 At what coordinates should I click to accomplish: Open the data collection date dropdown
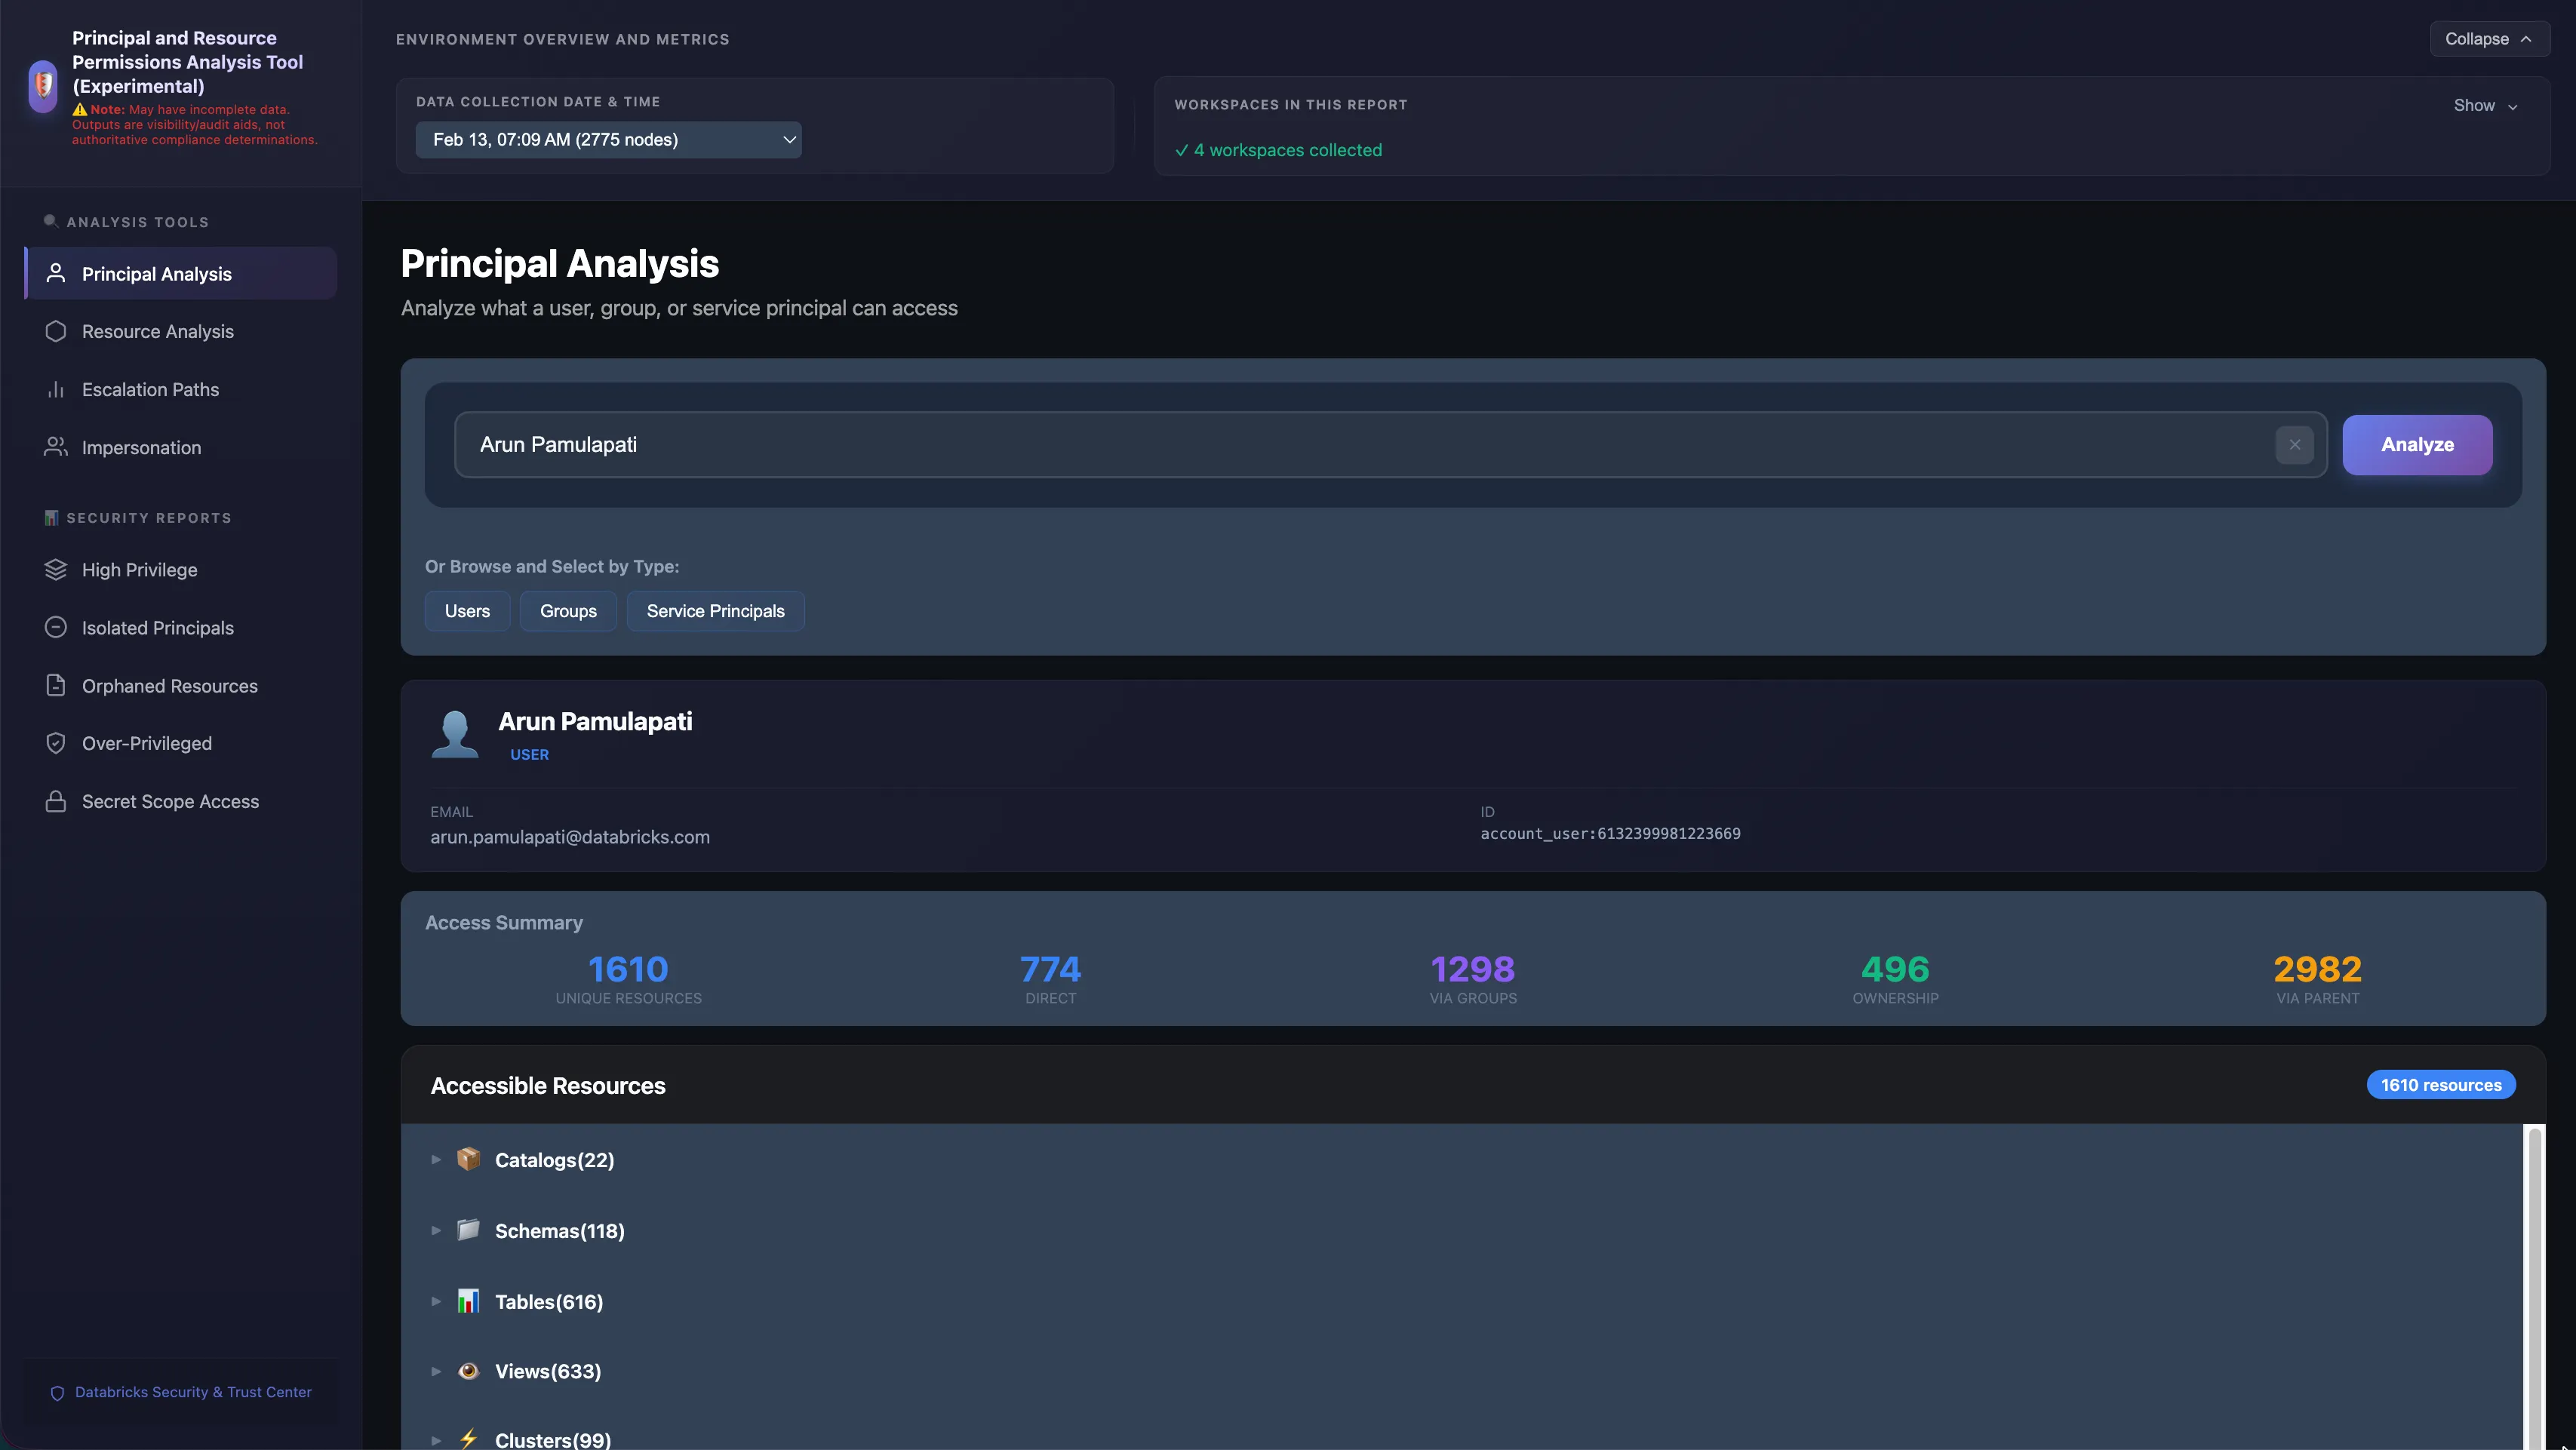coord(608,140)
